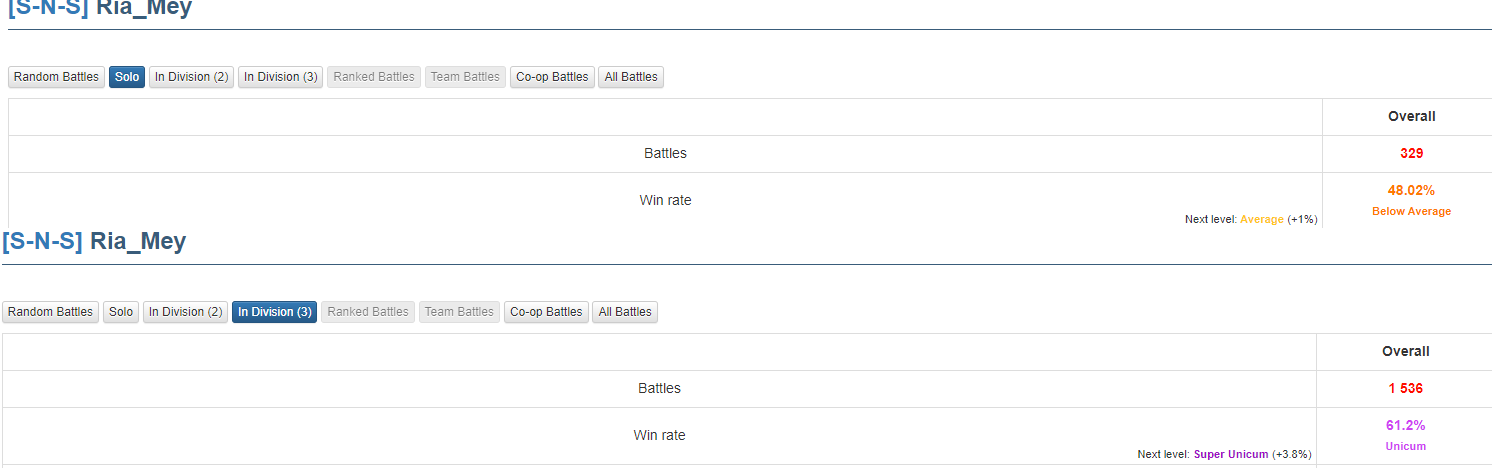Open Co-op Battles in the Solo stats panel
This screenshot has width=1492, height=468.
click(x=552, y=77)
